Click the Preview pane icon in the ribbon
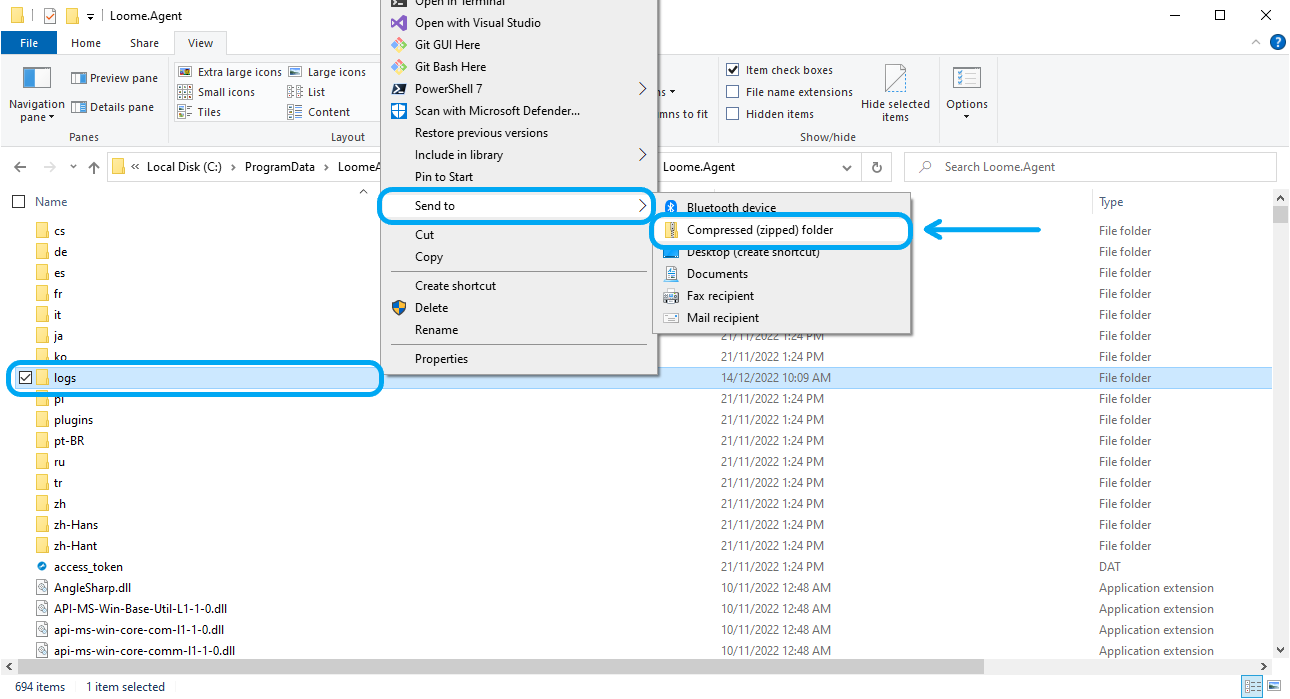 click(78, 78)
